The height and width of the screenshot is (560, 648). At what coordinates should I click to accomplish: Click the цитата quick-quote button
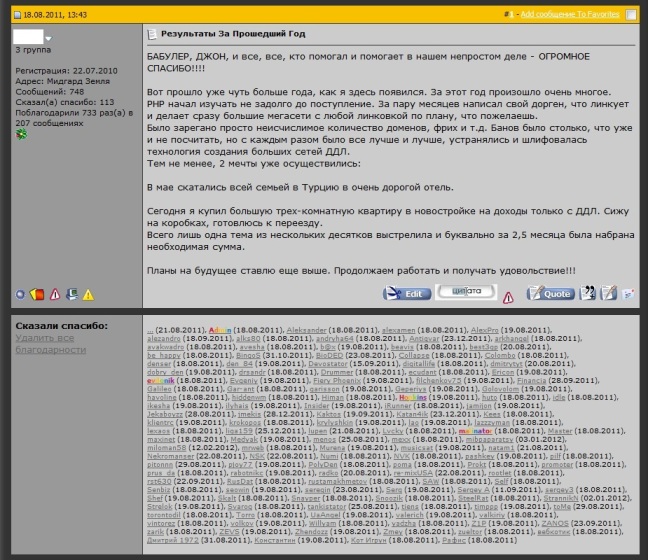tap(466, 291)
